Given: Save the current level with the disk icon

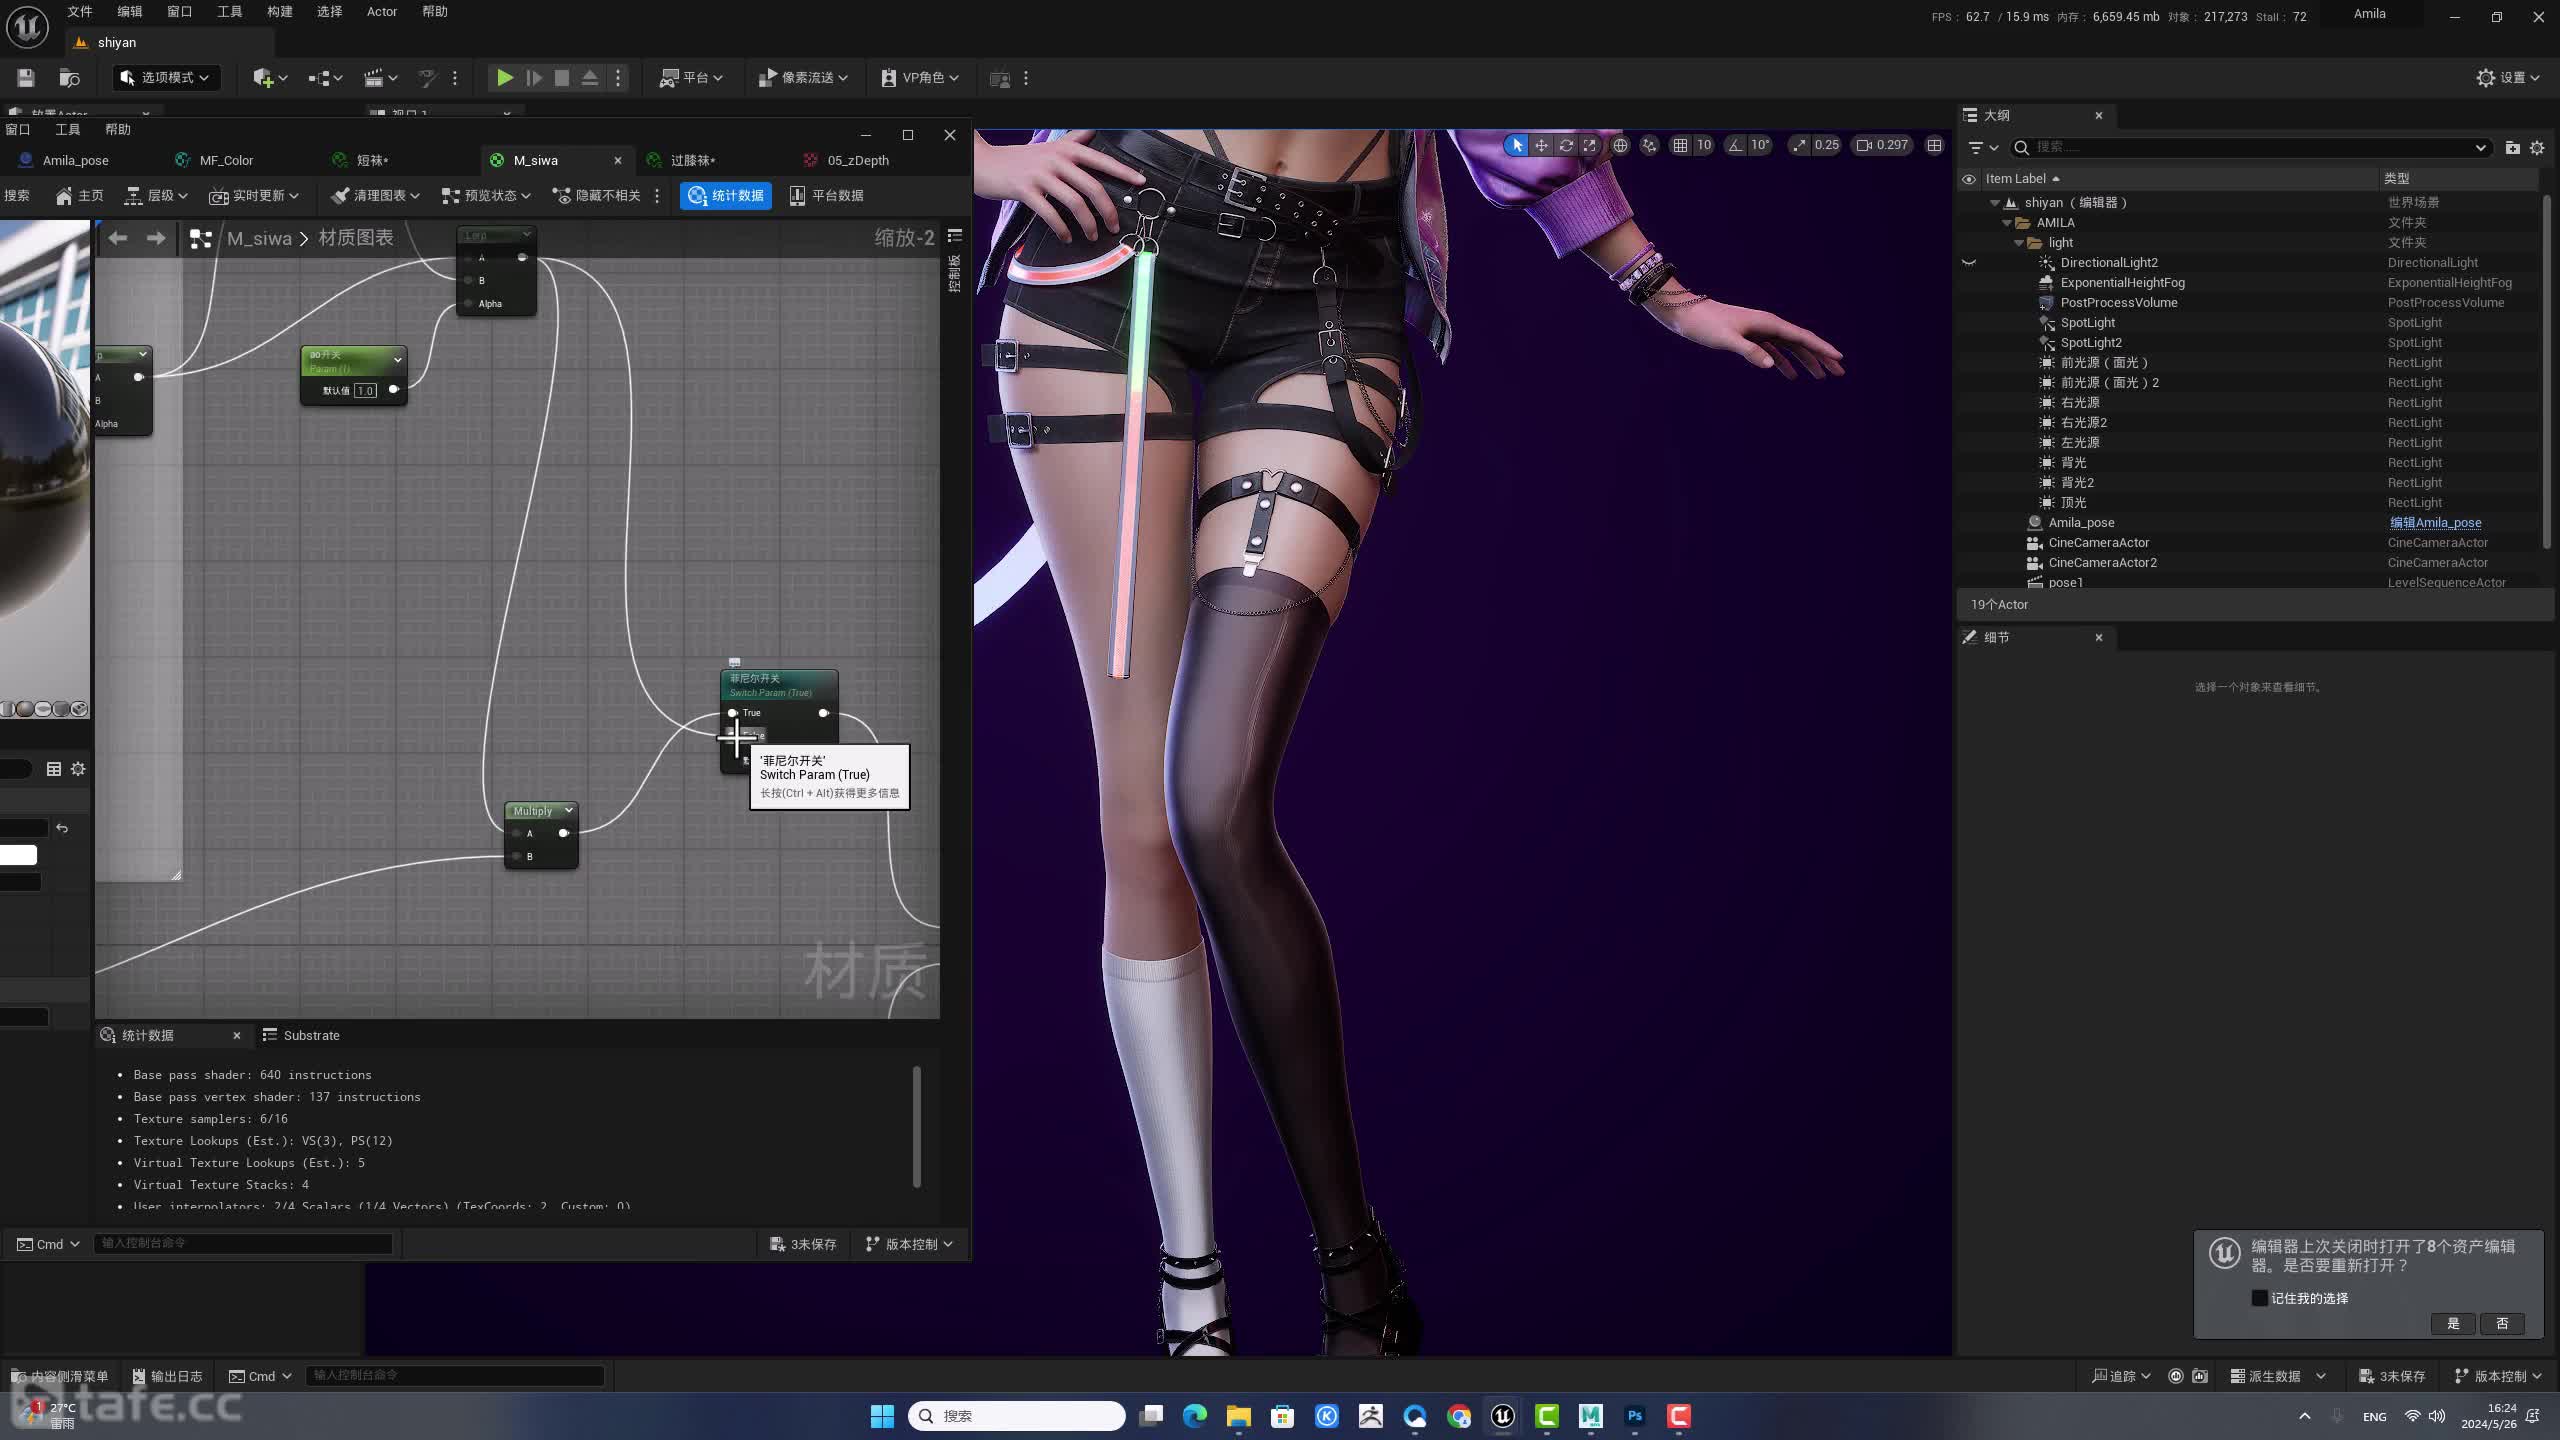Looking at the screenshot, I should (26, 78).
